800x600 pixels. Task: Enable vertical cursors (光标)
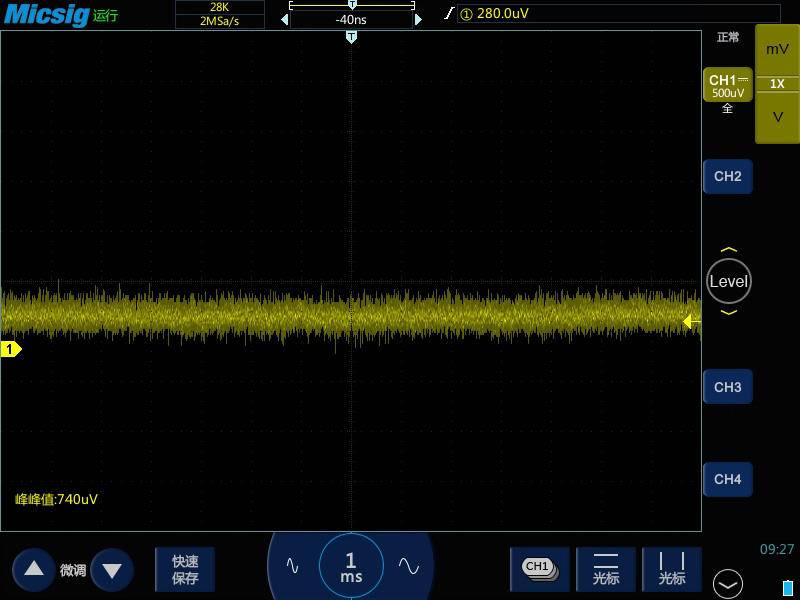tap(672, 568)
